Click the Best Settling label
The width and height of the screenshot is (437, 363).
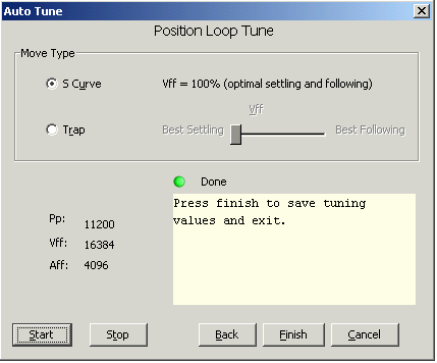193,130
